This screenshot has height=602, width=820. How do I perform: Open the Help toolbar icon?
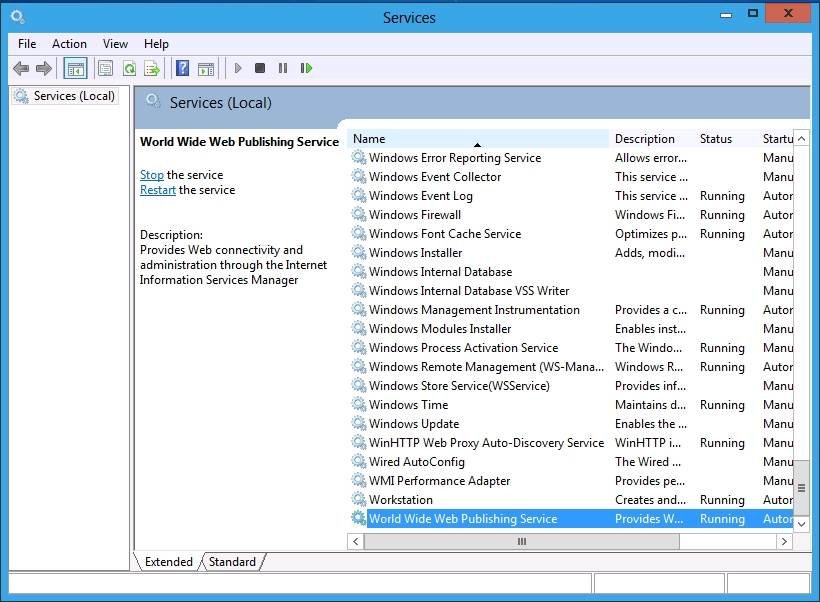pos(183,68)
